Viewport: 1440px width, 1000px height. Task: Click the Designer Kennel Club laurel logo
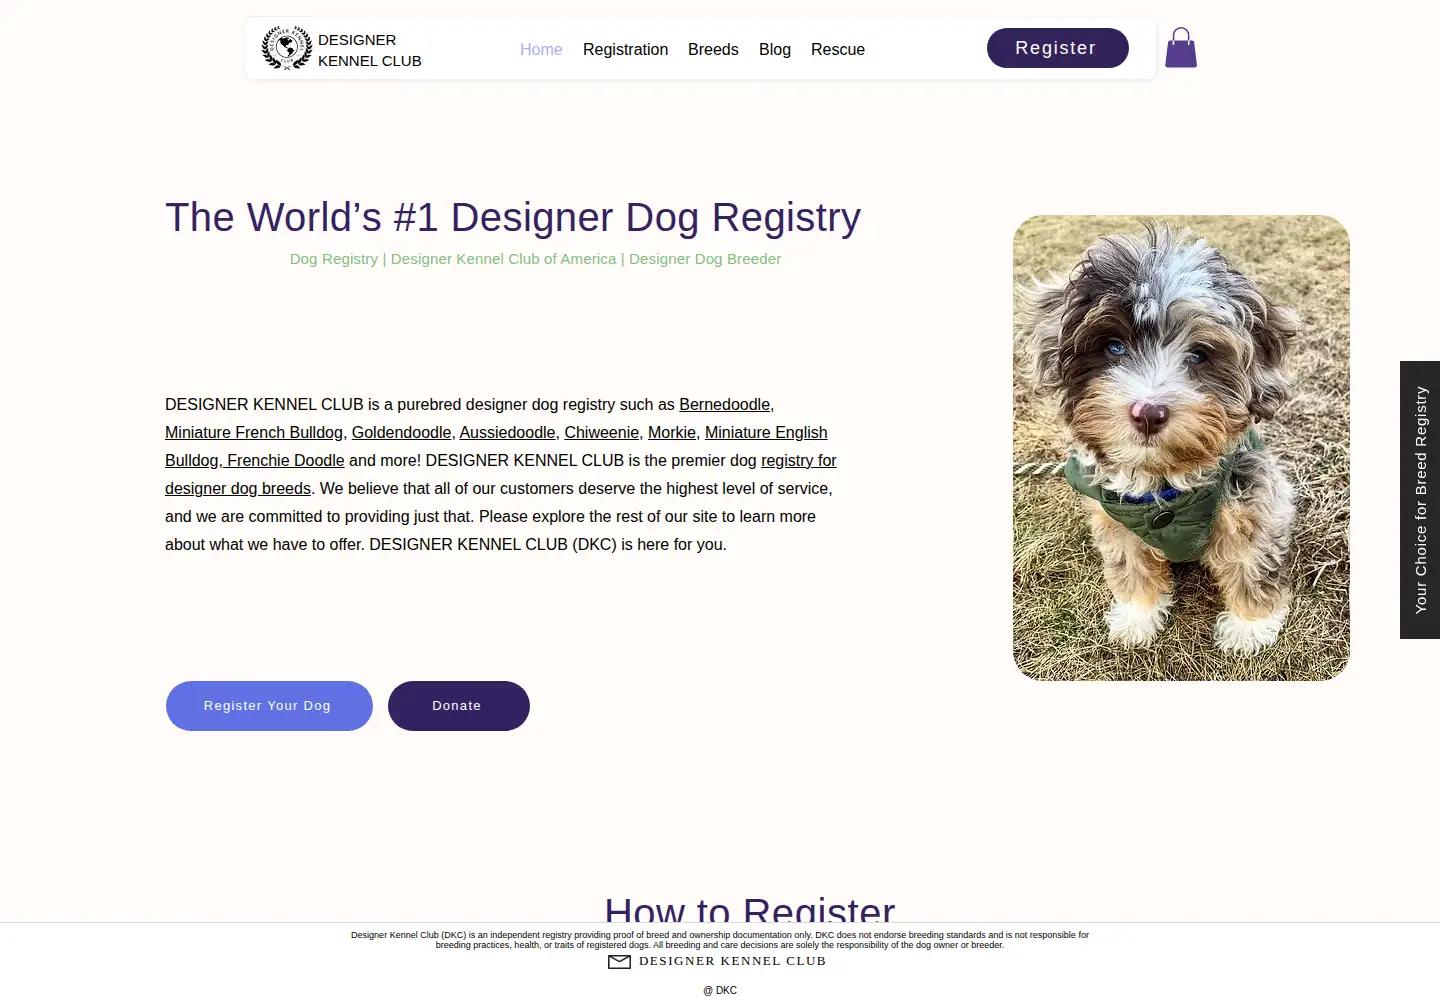click(x=287, y=48)
